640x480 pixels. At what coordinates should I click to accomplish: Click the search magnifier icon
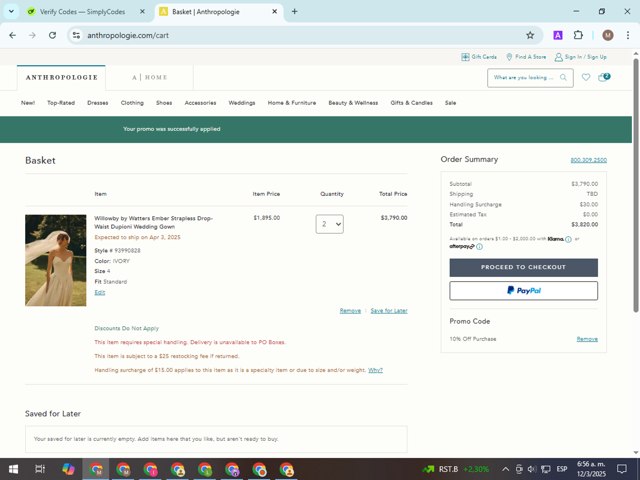pyautogui.click(x=563, y=78)
